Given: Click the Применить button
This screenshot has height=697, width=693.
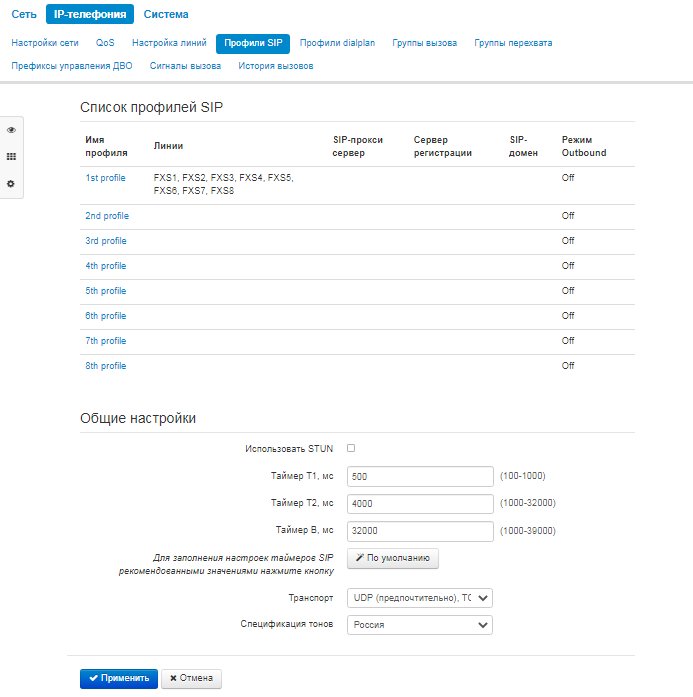Looking at the screenshot, I should pos(119,678).
